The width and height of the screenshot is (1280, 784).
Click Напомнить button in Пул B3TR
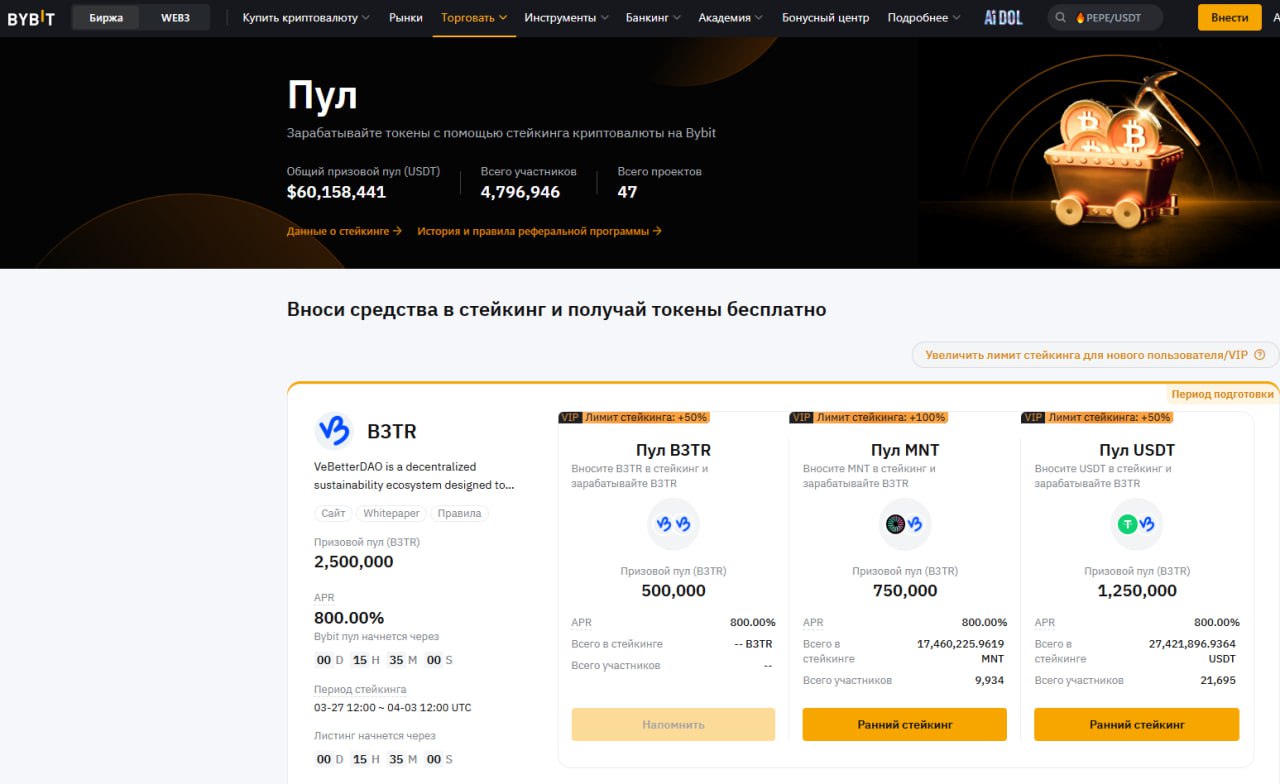point(673,724)
